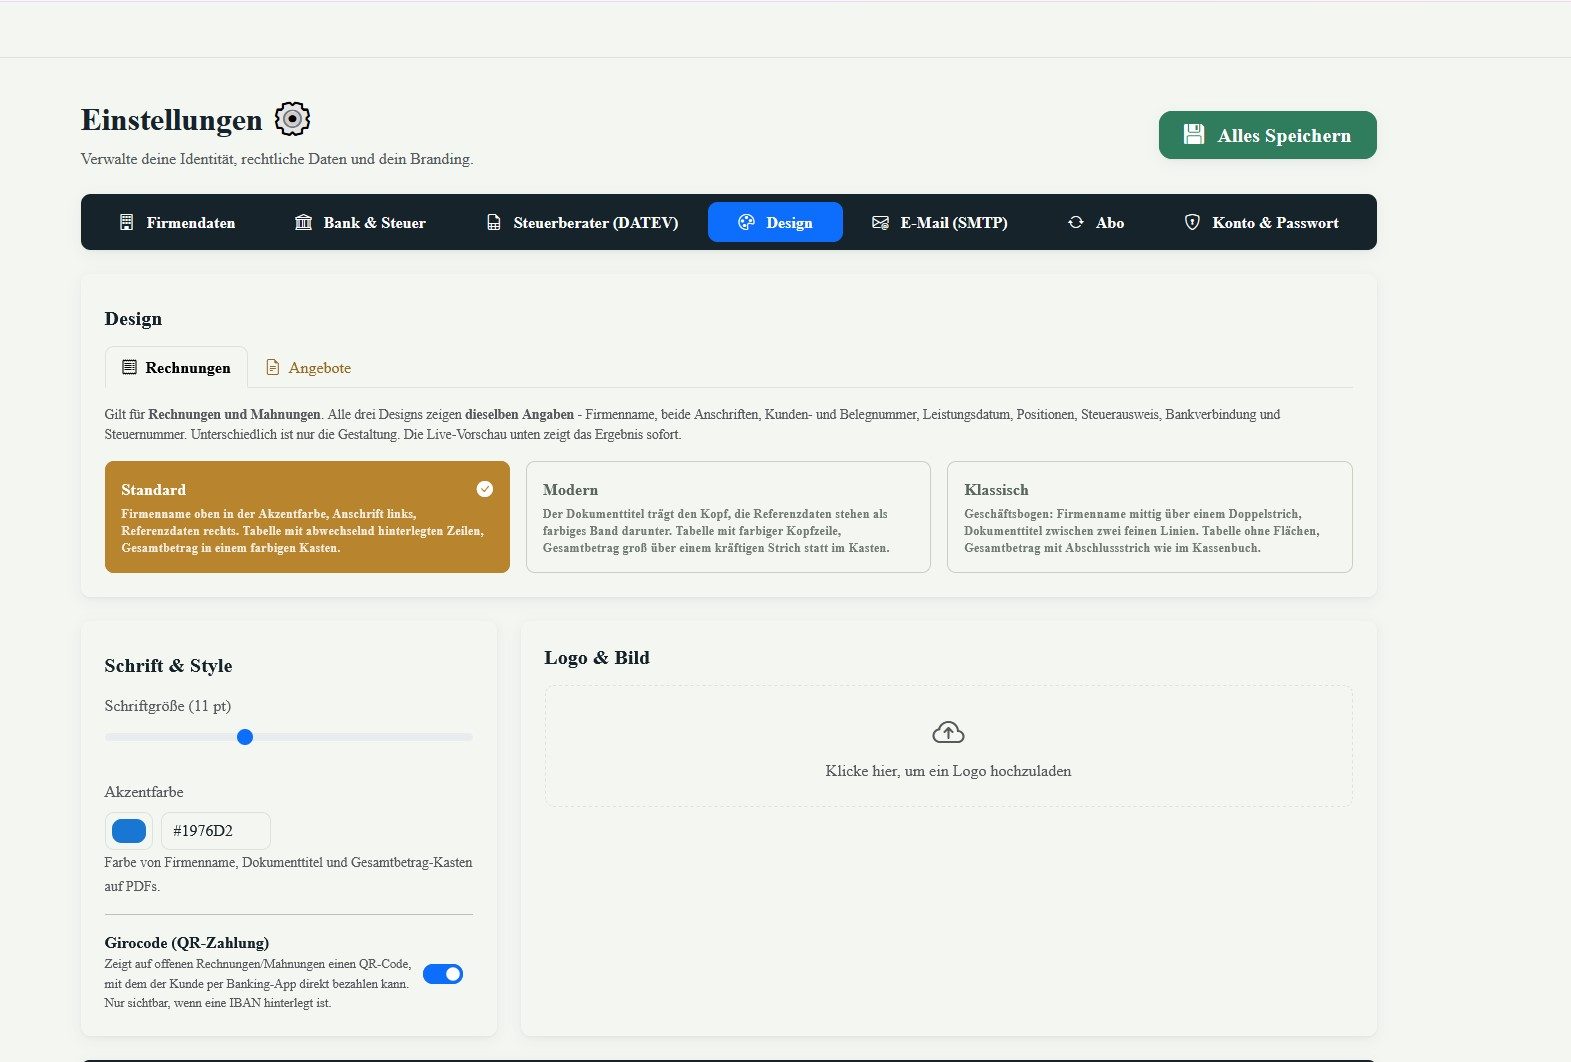This screenshot has height=1062, width=1571.
Task: Click the 'Akzentfarbe' label
Action: click(x=144, y=792)
